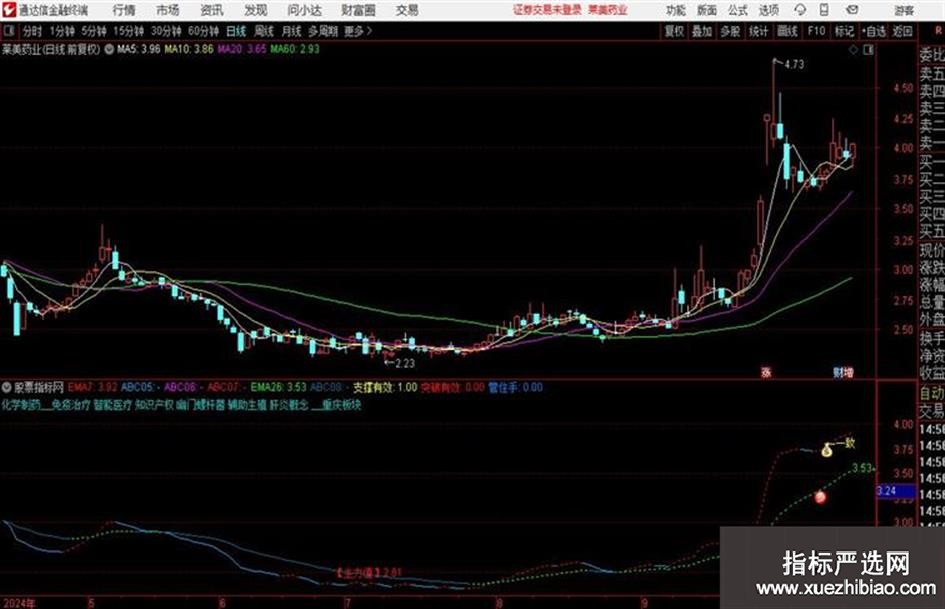Image resolution: width=945 pixels, height=609 pixels.
Task: Click the MA20: 3.65 indicator label
Action: (242, 49)
